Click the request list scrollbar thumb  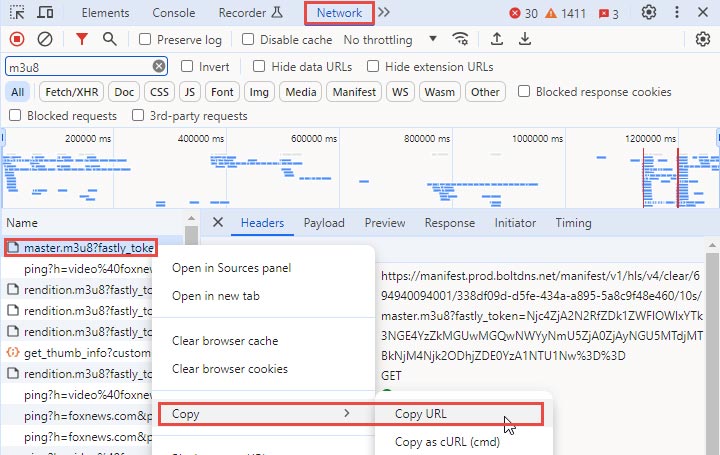191,235
